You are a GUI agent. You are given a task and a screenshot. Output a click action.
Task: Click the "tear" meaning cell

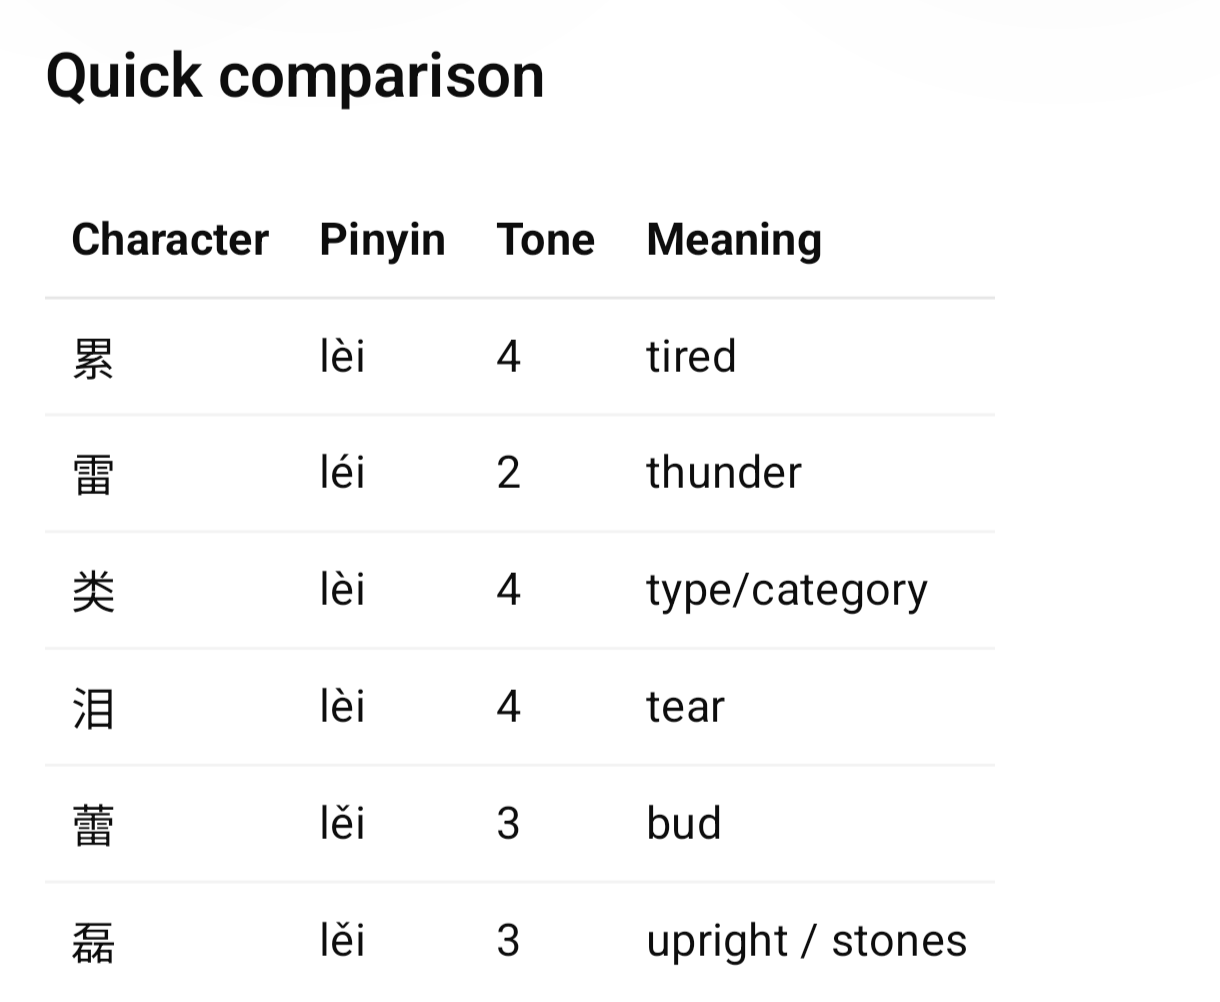click(685, 707)
